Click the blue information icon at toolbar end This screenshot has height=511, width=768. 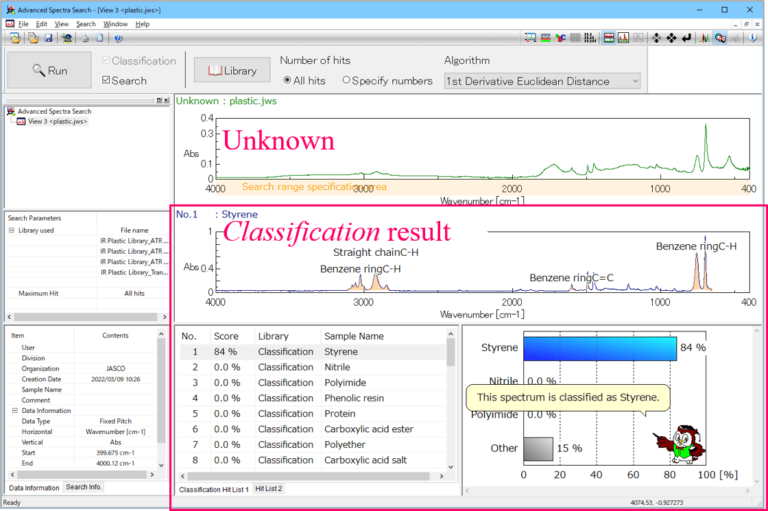click(753, 38)
